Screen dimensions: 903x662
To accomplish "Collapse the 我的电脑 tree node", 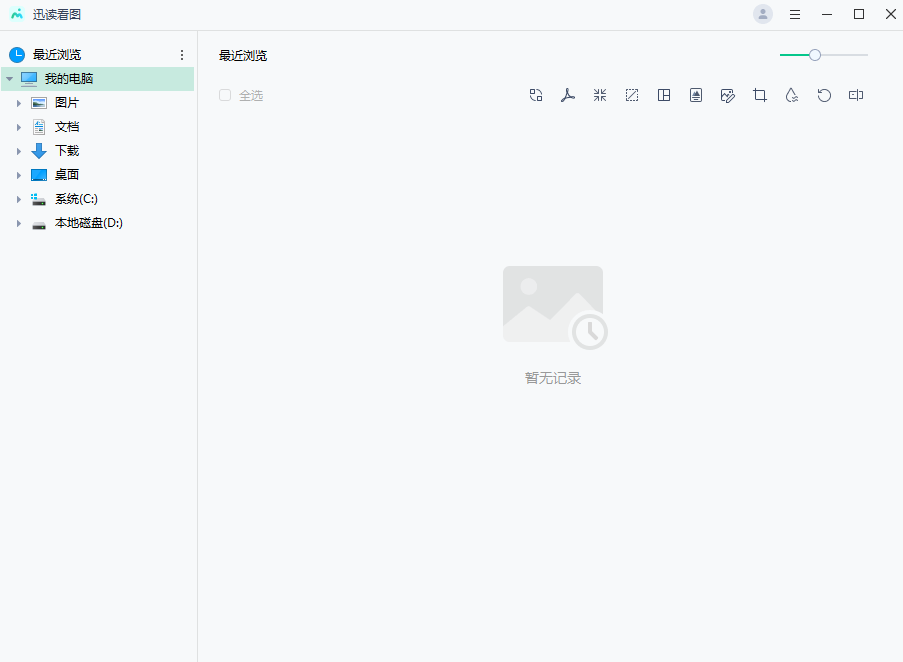I will click(9, 79).
